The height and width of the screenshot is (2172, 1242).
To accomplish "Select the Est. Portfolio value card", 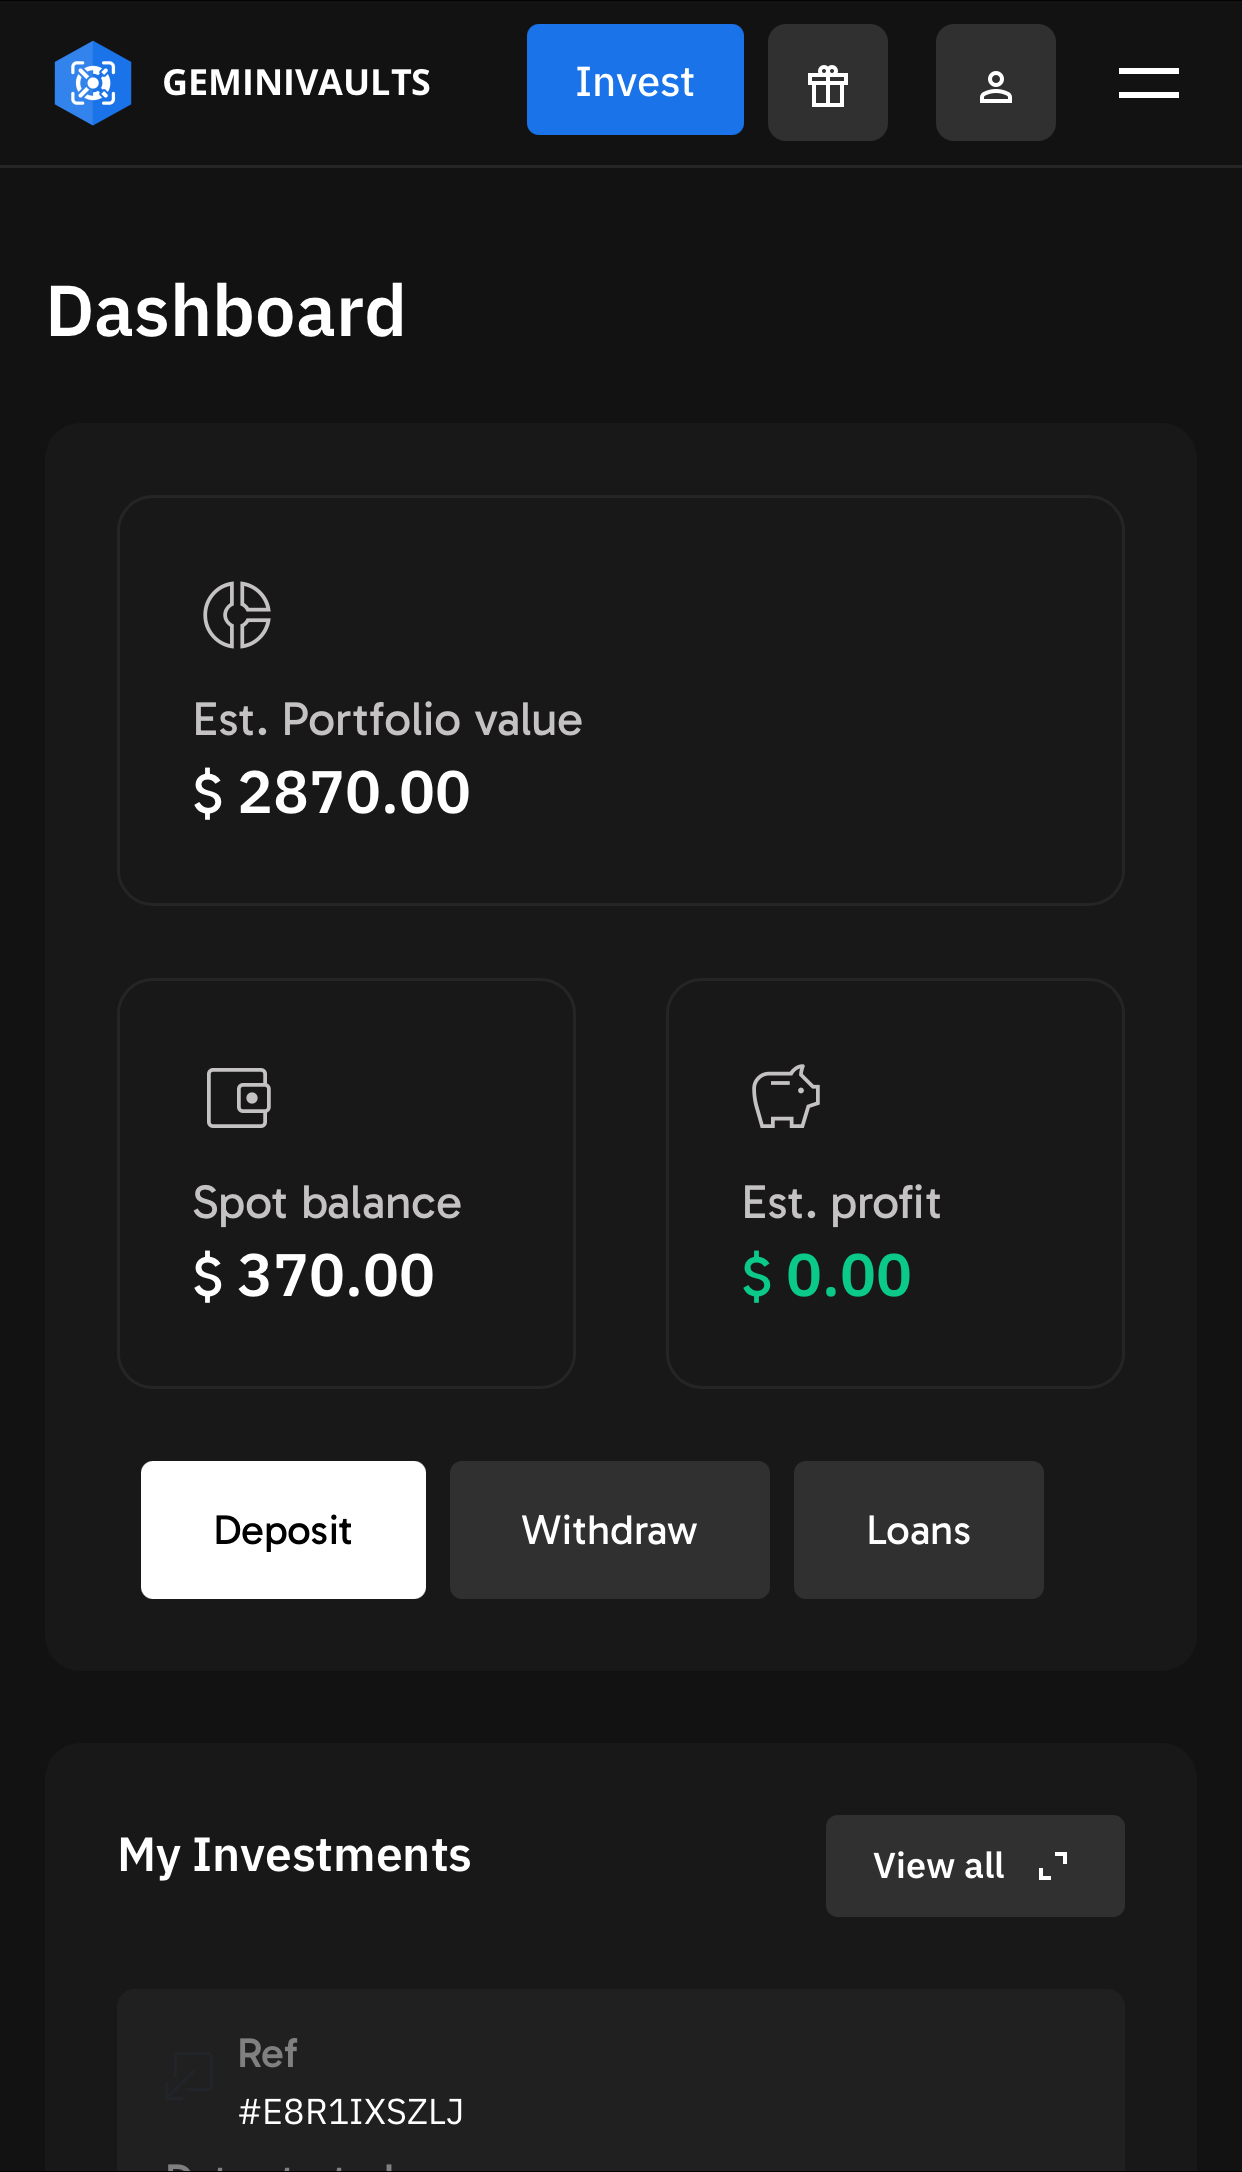I will tap(620, 700).
